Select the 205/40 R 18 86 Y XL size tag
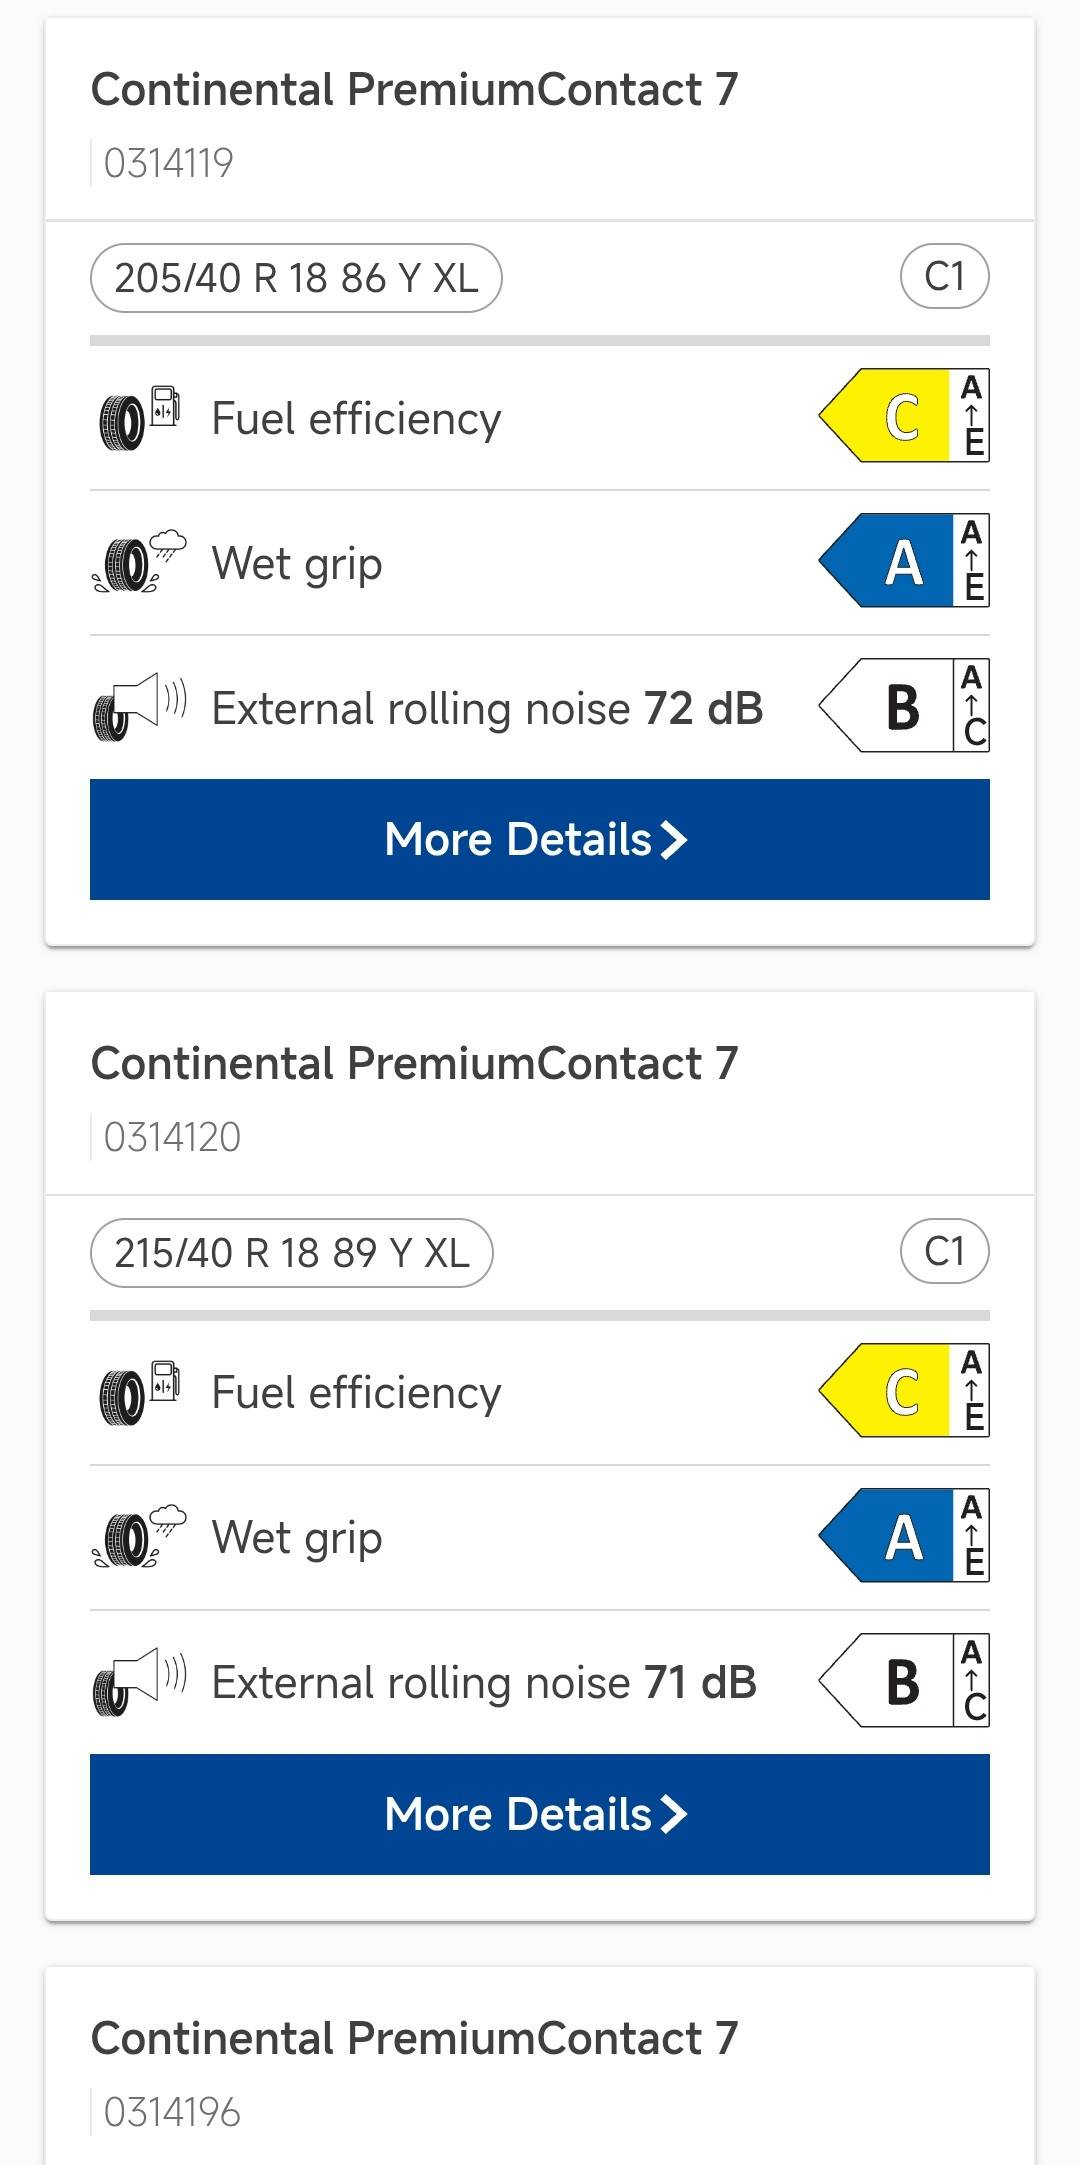 click(296, 278)
